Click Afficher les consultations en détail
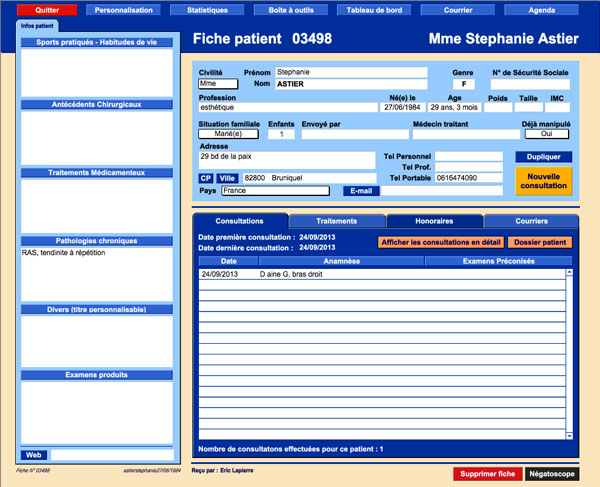Image resolution: width=600 pixels, height=487 pixels. click(x=441, y=242)
